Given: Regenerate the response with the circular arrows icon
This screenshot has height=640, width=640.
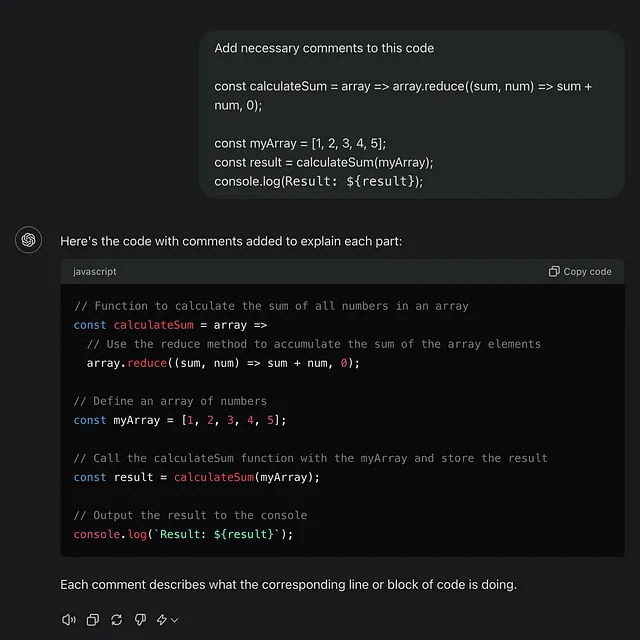Looking at the screenshot, I should click(x=117, y=620).
